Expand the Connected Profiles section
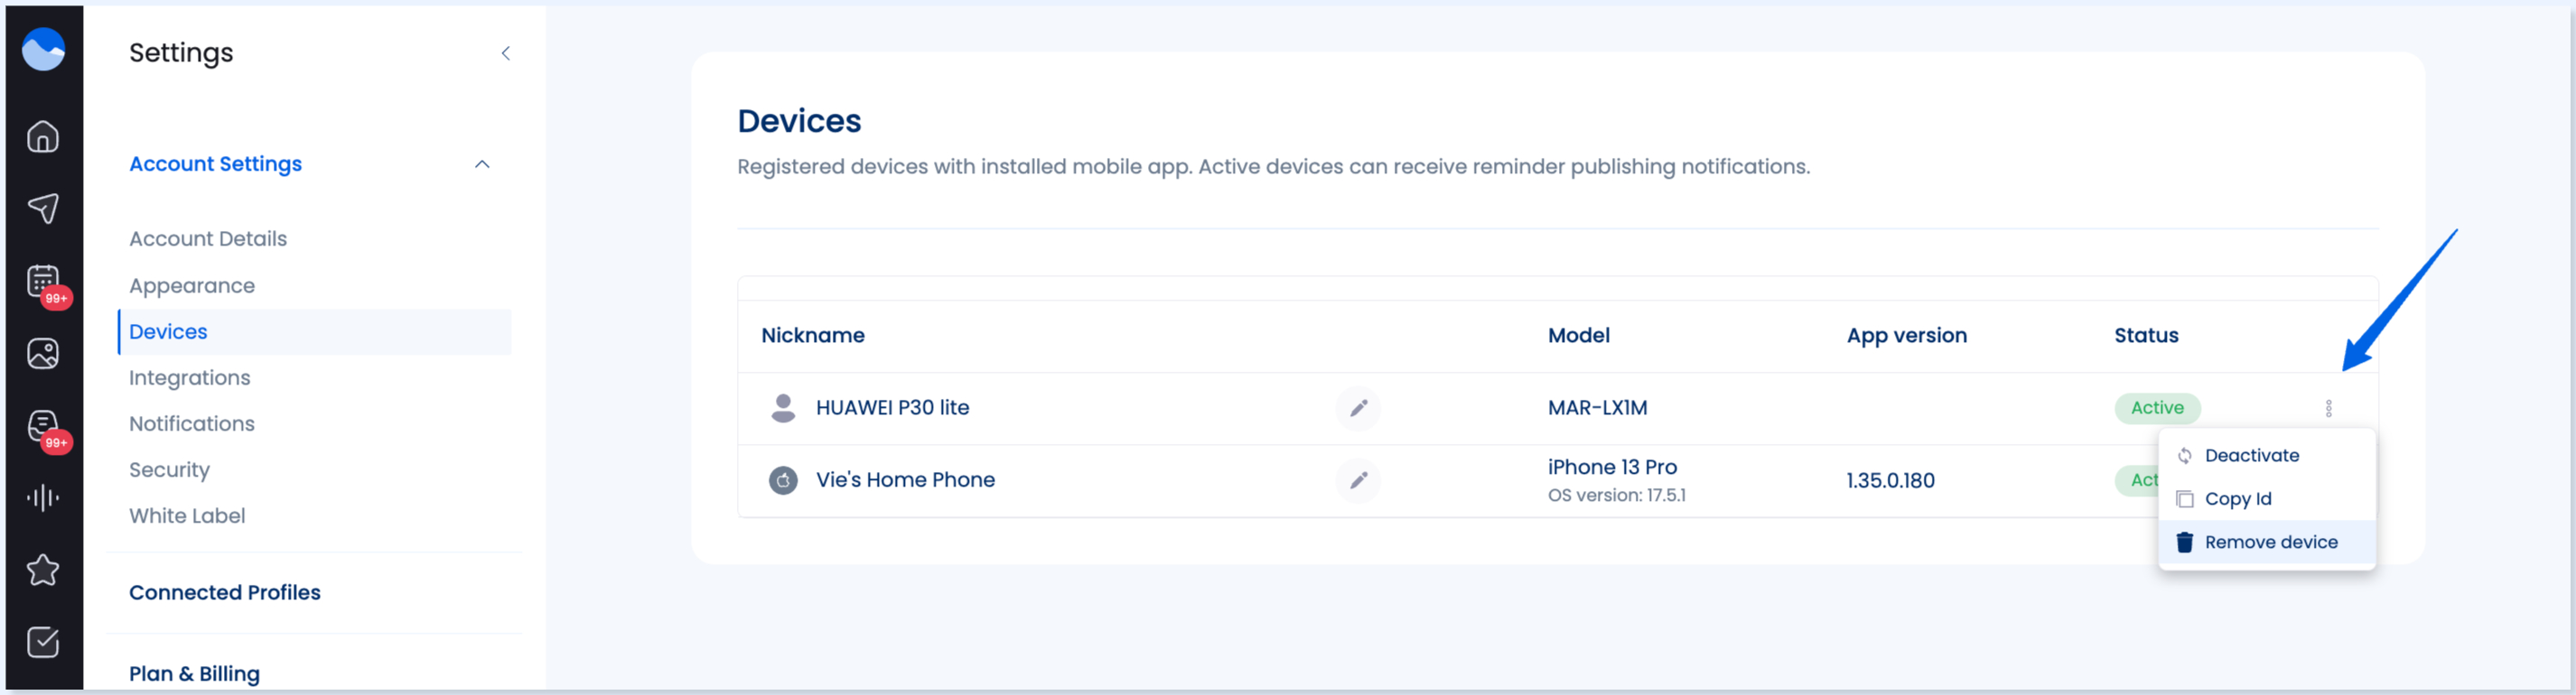This screenshot has height=695, width=2576. click(x=225, y=593)
